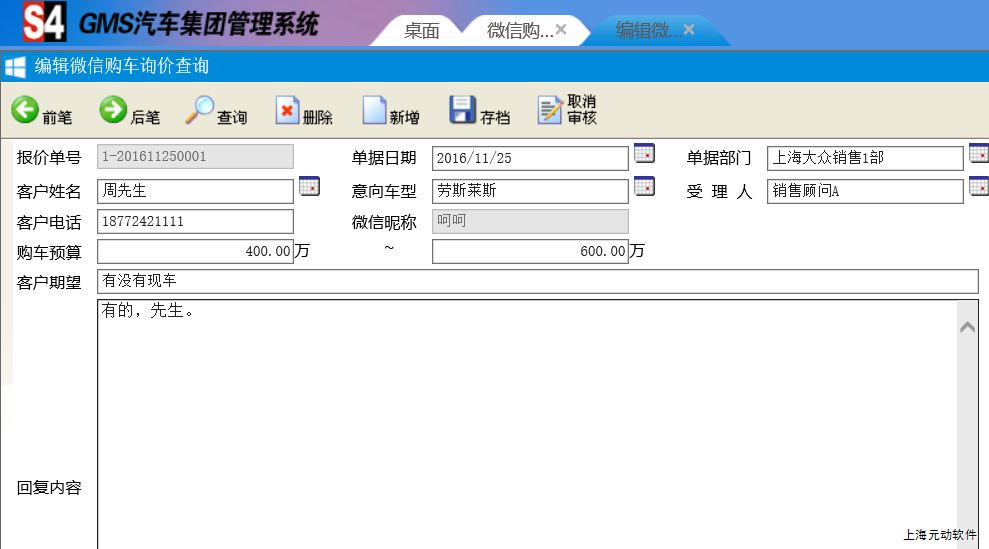Open date picker beside 单据日期 field
The height and width of the screenshot is (549, 989).
coord(644,154)
